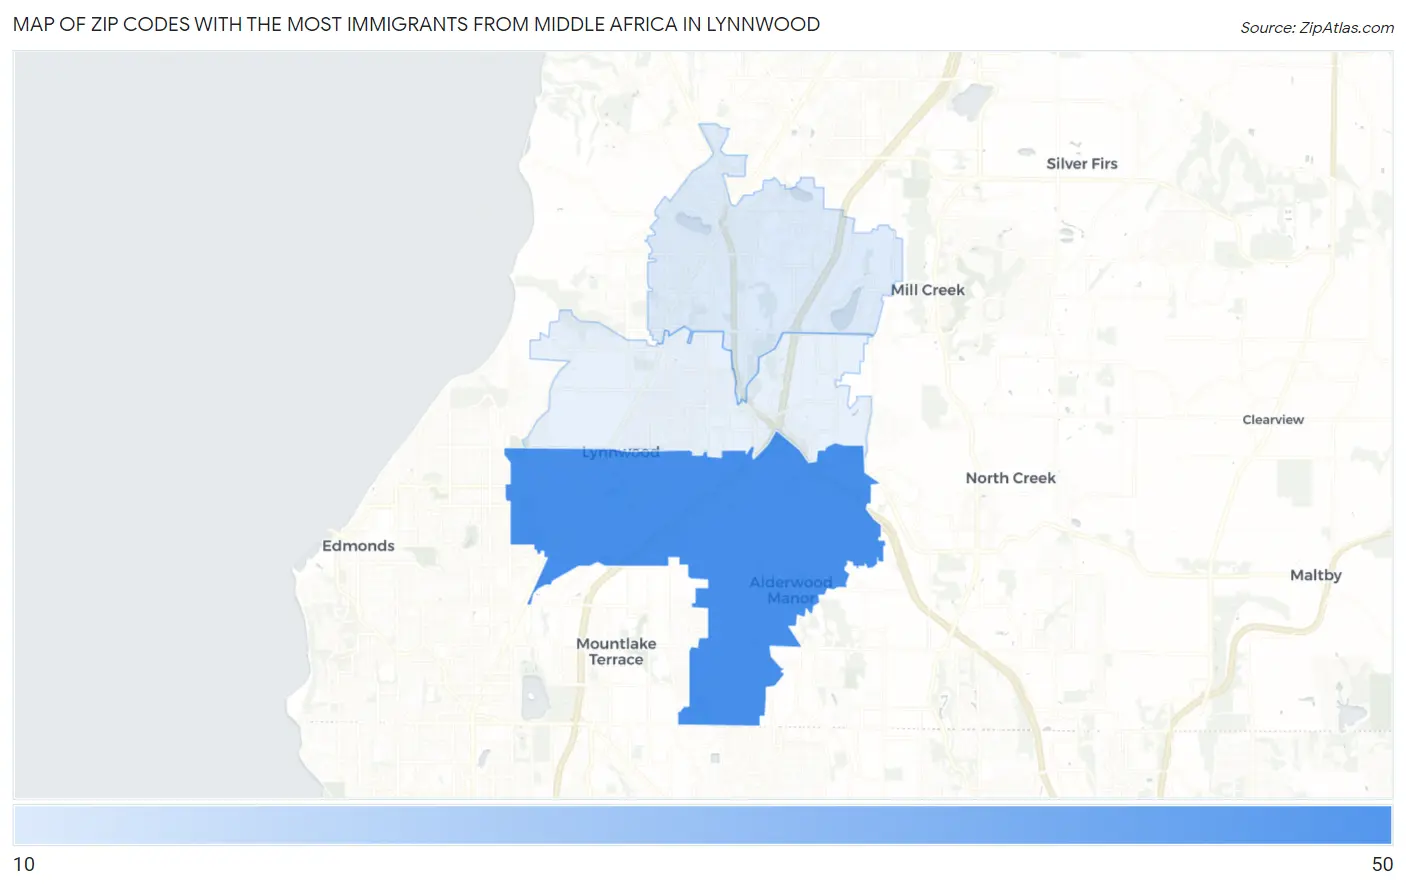Click the legend maximum value 50

coord(1382,865)
